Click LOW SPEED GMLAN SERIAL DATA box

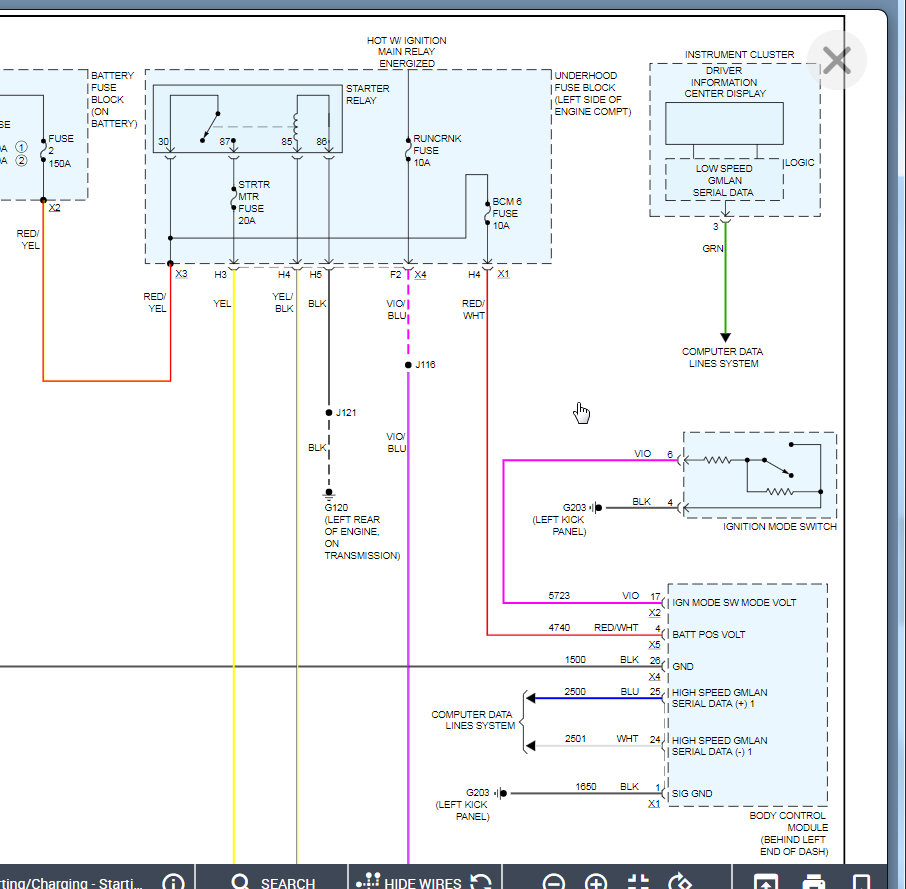724,180
